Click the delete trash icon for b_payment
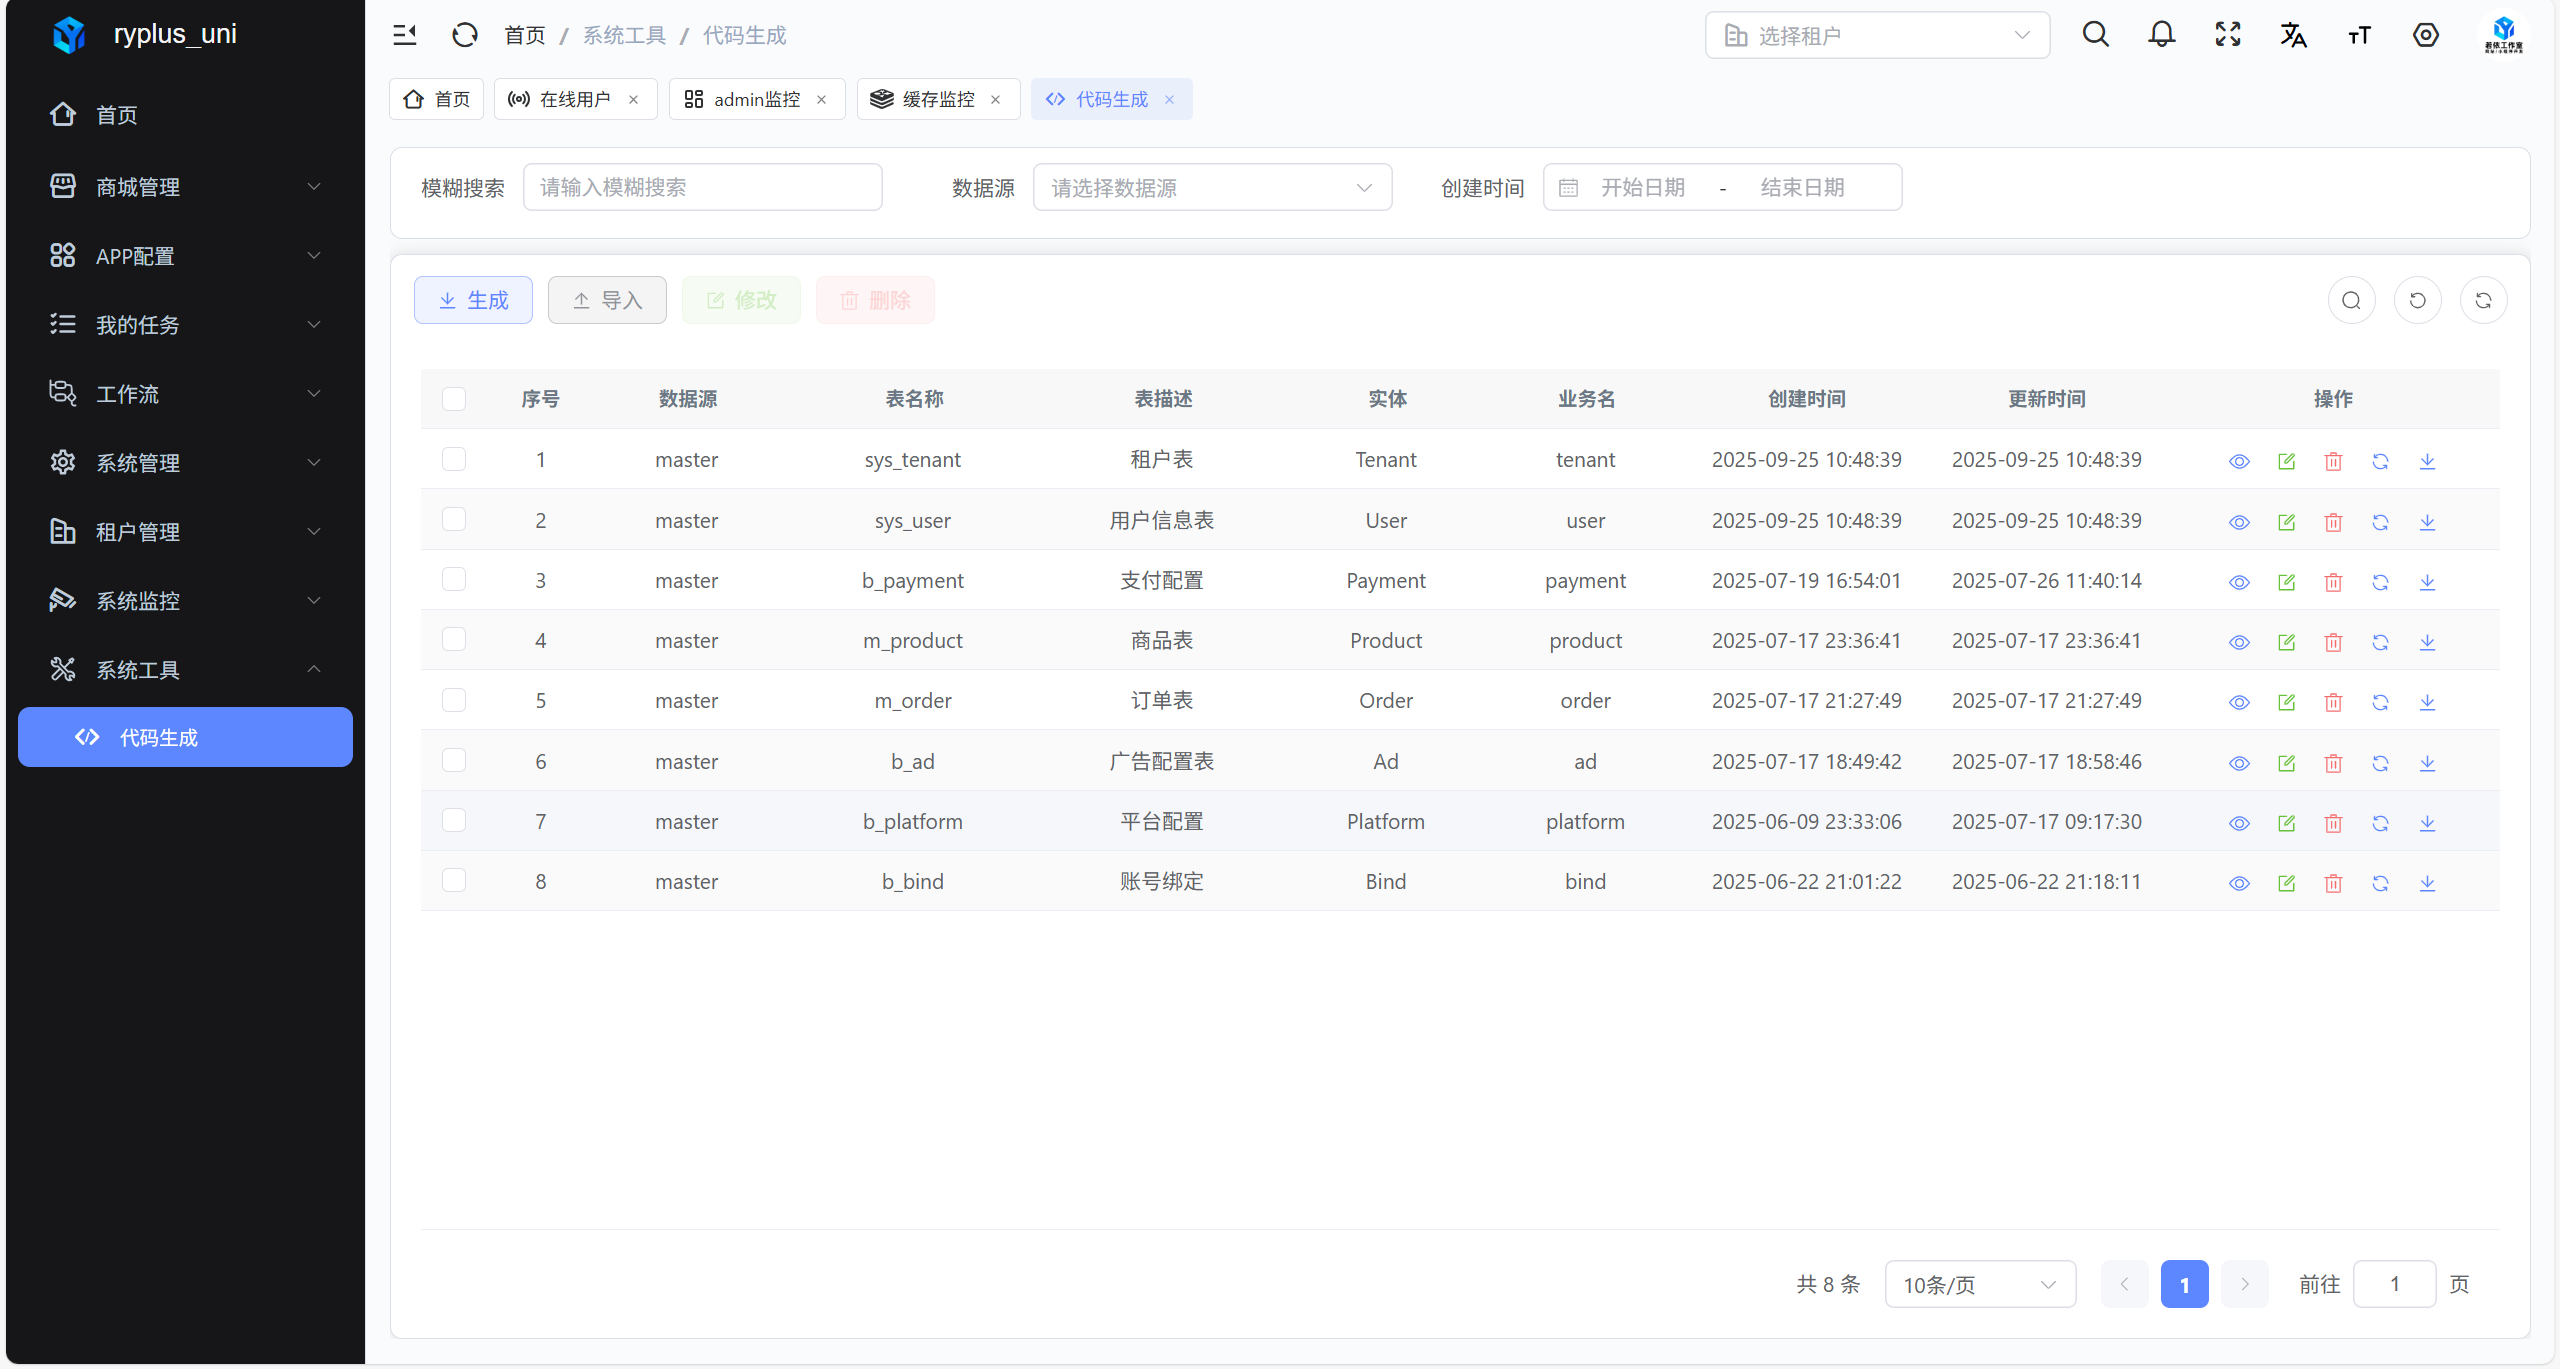 (2333, 582)
